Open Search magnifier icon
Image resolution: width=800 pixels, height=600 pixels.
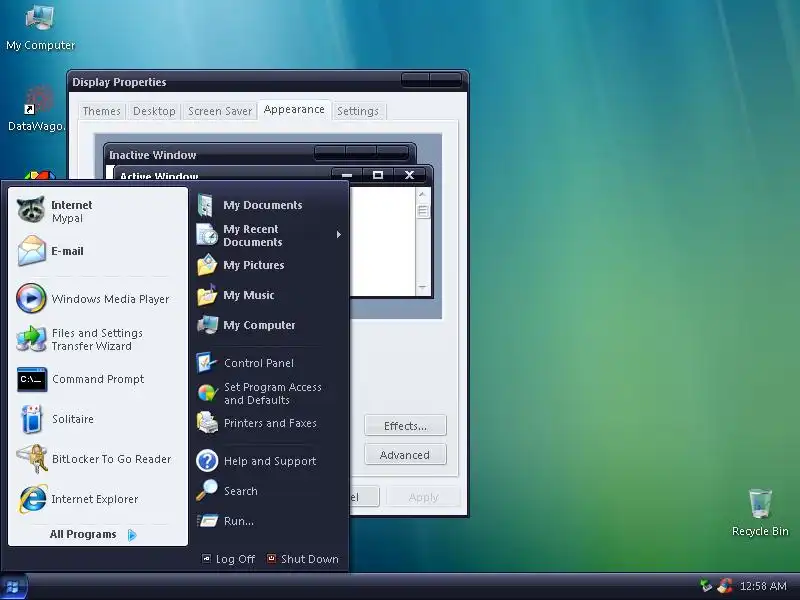click(207, 490)
